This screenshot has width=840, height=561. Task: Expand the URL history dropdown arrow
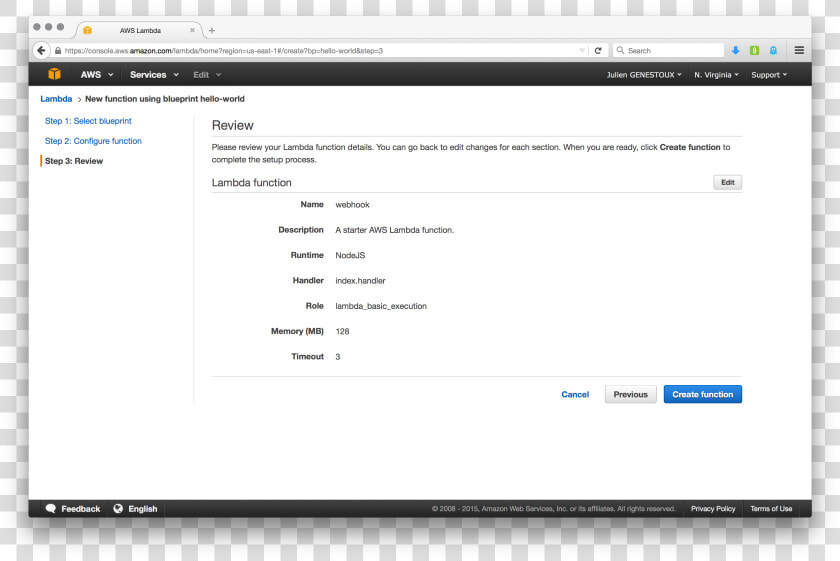tap(582, 50)
